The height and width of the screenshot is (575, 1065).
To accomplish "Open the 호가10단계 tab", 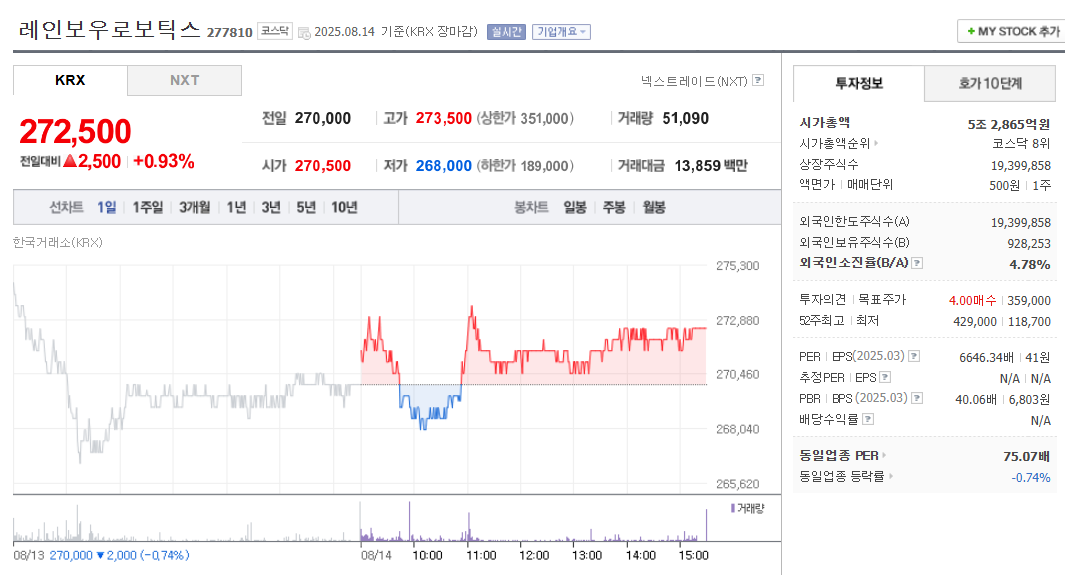I will coord(990,84).
